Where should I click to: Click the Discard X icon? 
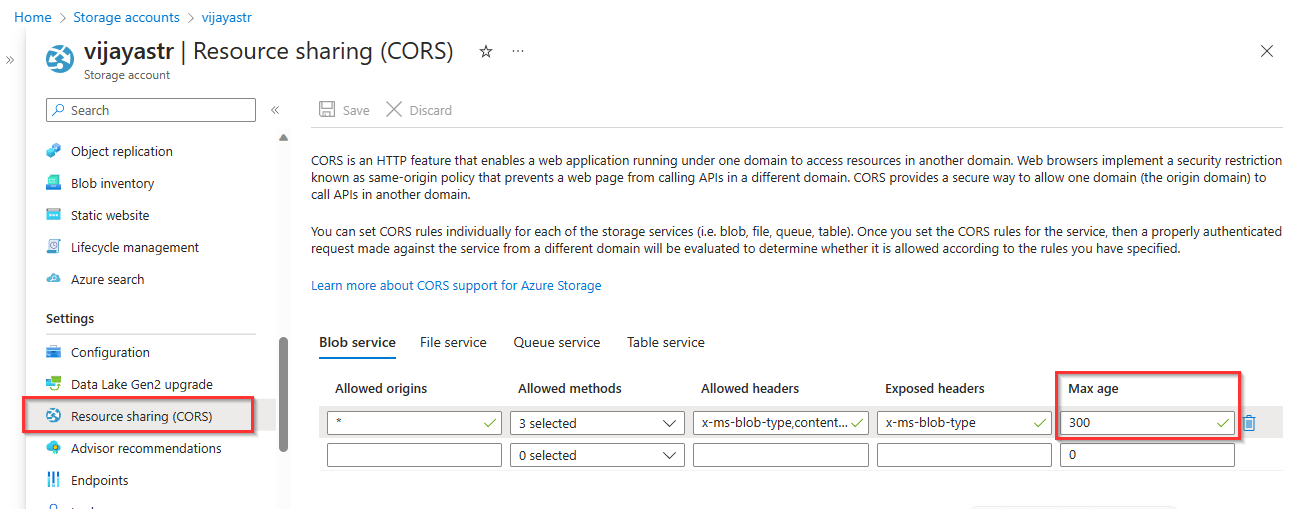point(394,109)
